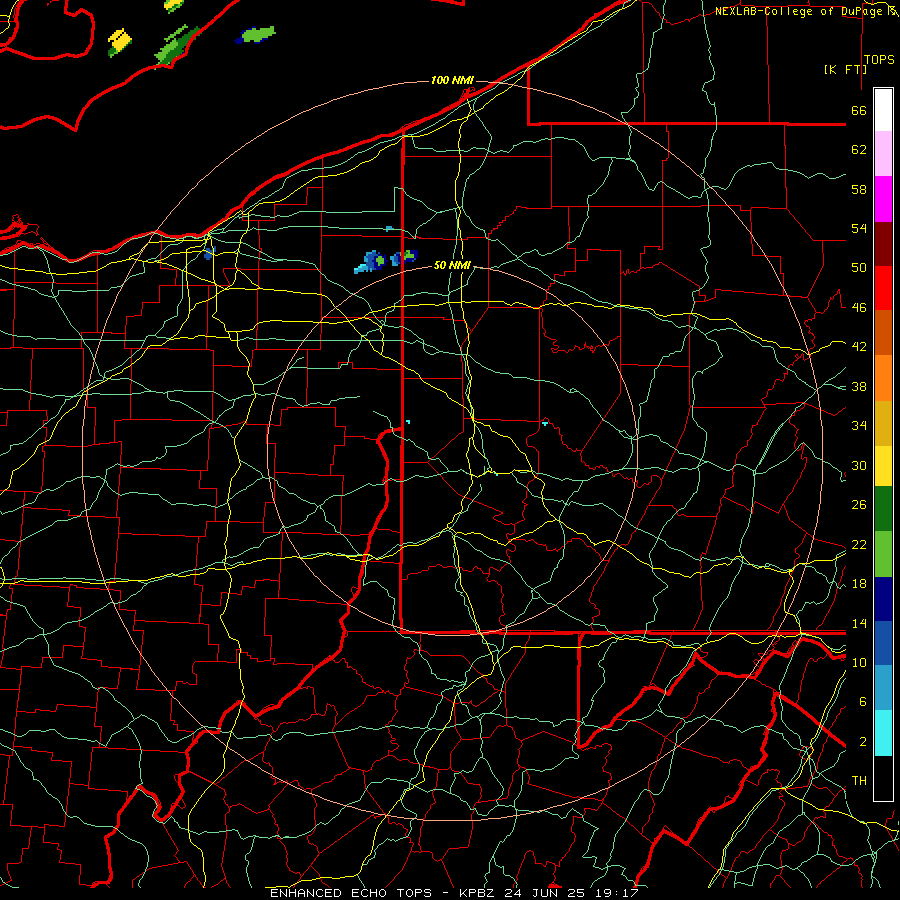The height and width of the screenshot is (900, 900).
Task: Click the orange 38-42 K FT swatch
Action: 883,378
